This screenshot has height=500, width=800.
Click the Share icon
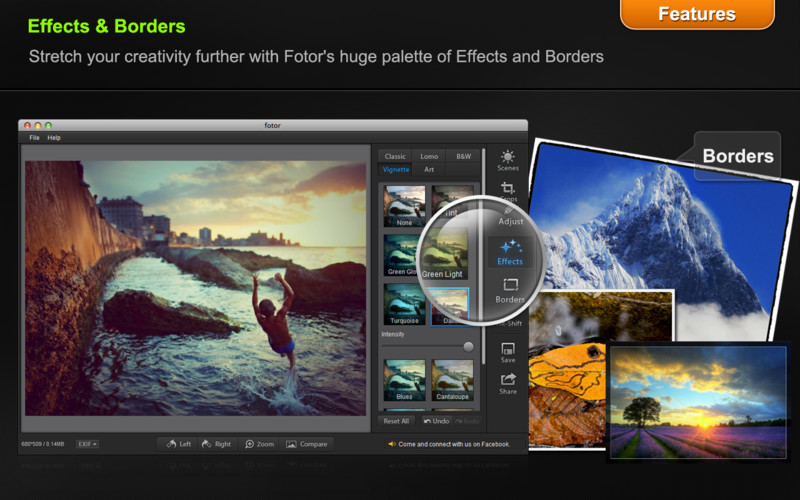(508, 384)
